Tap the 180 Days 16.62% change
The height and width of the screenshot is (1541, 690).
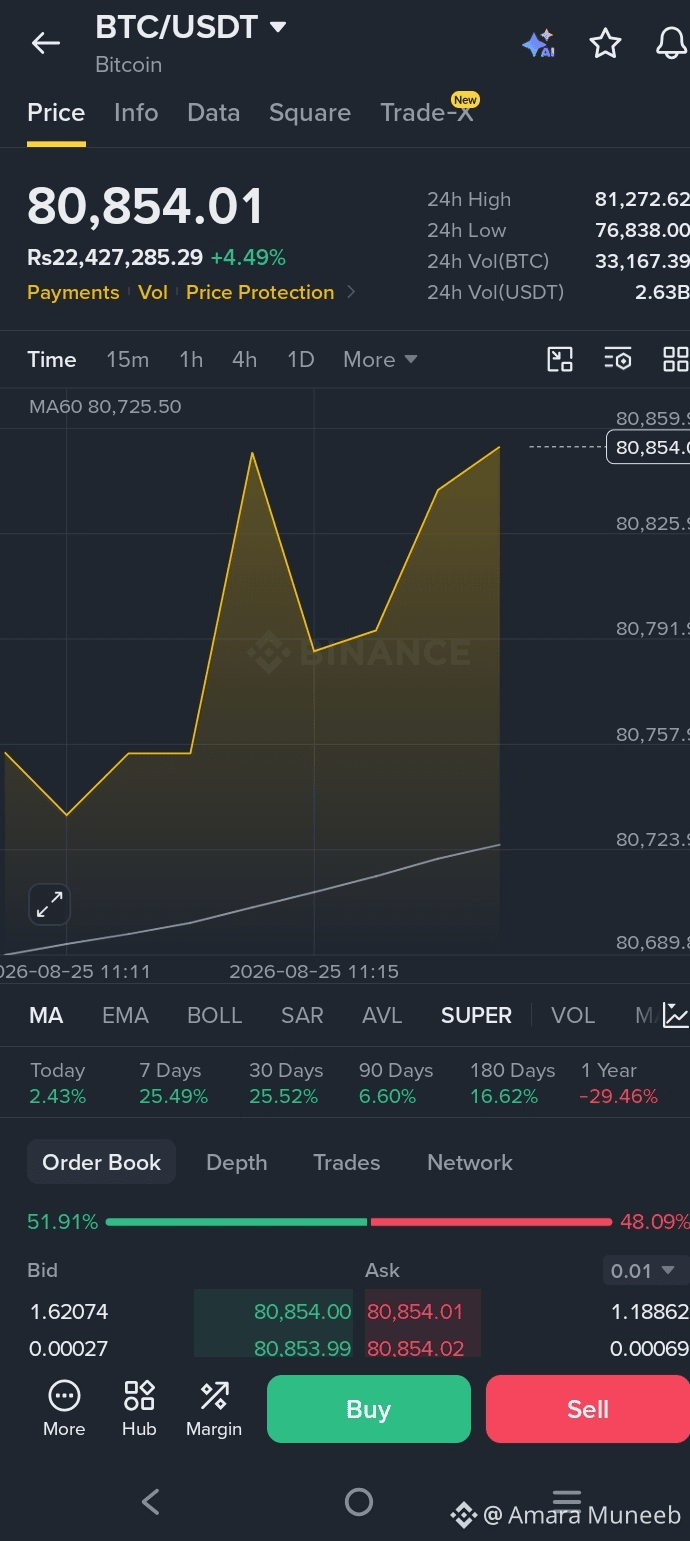pyautogui.click(x=512, y=1083)
